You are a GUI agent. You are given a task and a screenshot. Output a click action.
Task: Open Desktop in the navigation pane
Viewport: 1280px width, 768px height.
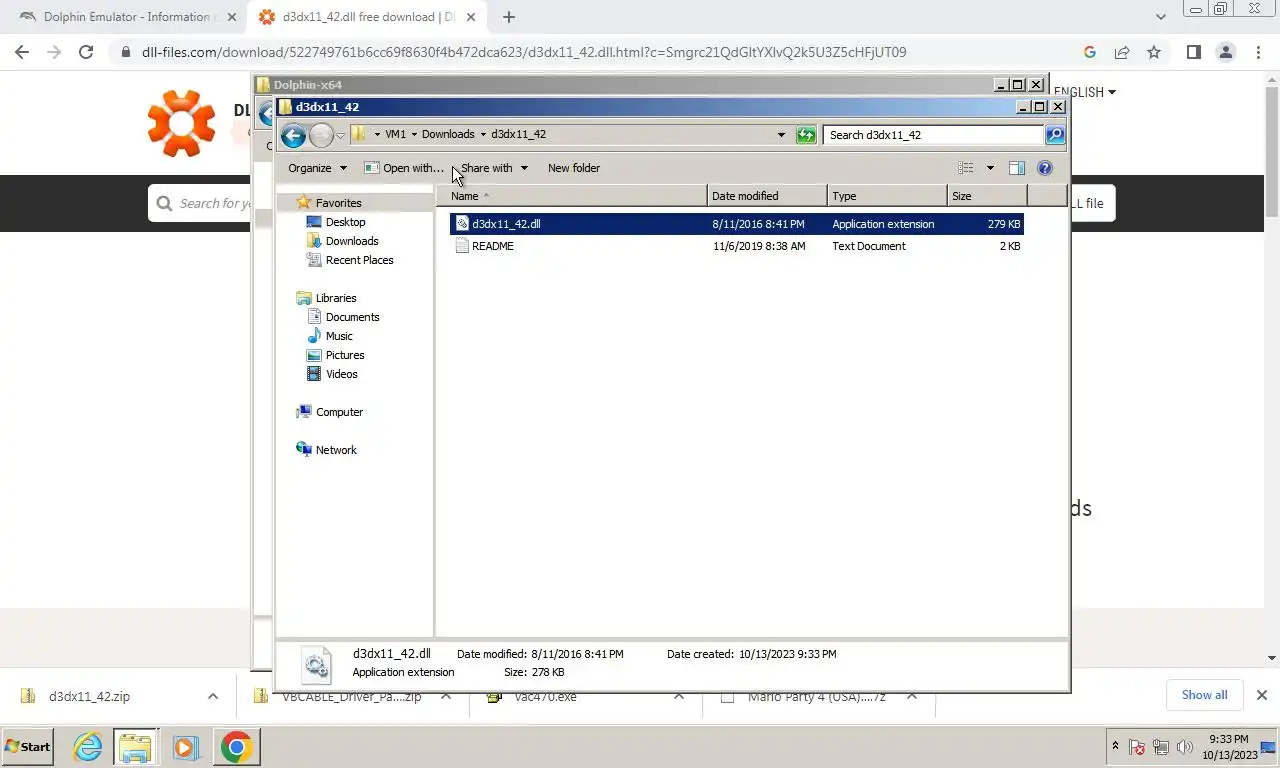click(345, 222)
